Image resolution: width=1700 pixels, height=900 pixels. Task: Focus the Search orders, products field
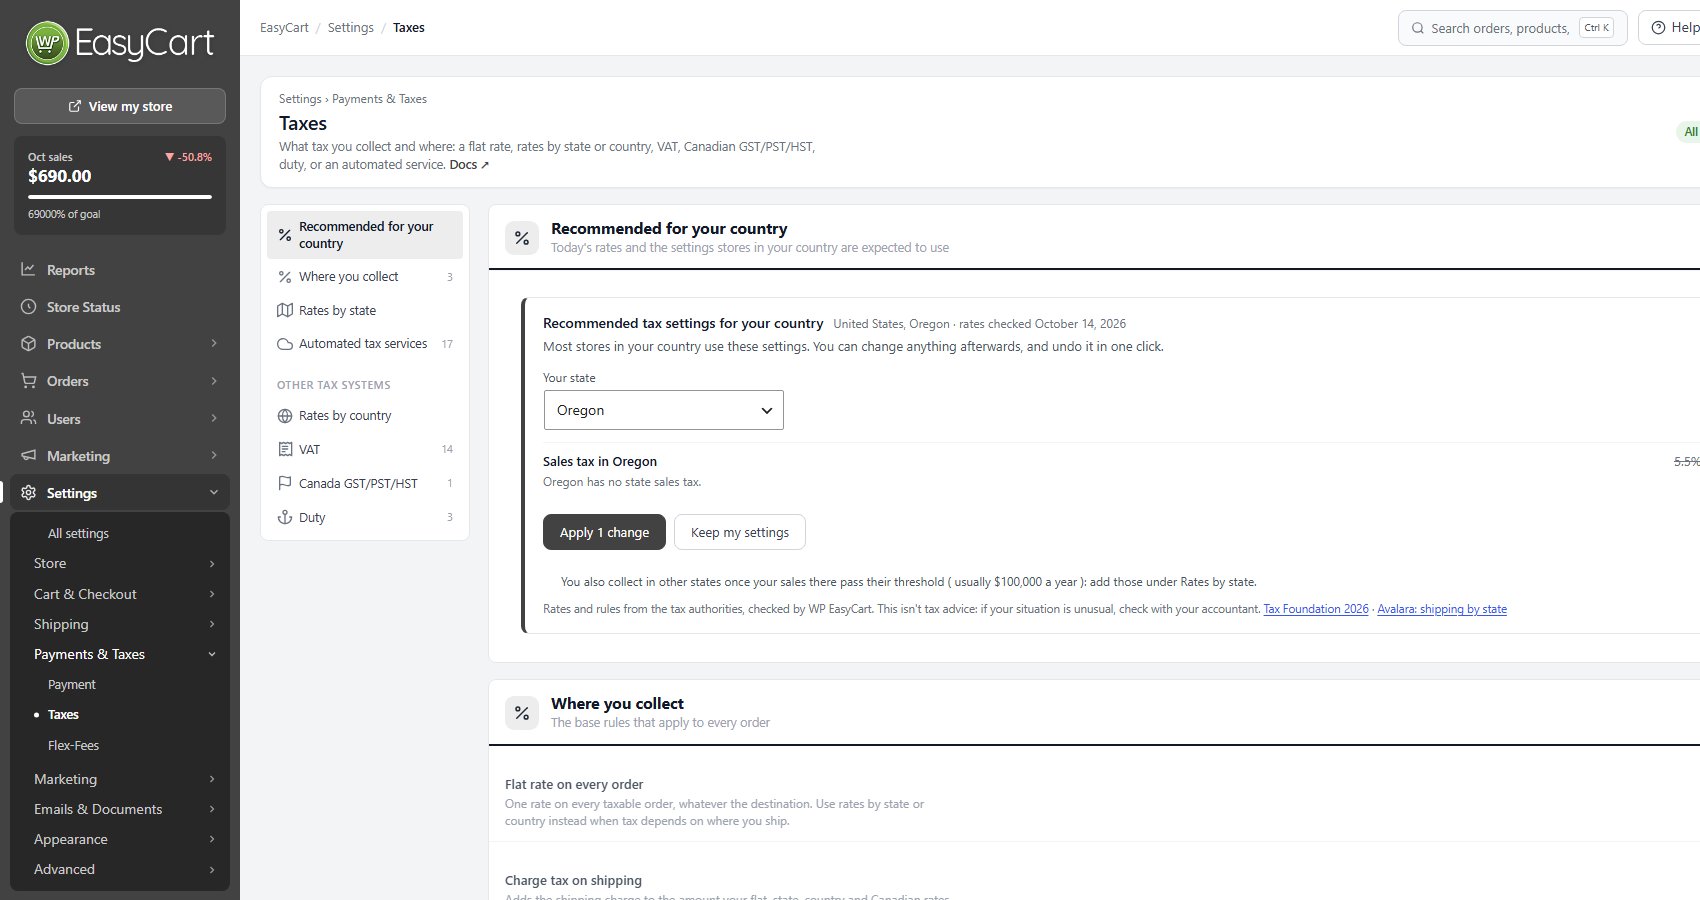[x=1513, y=28]
